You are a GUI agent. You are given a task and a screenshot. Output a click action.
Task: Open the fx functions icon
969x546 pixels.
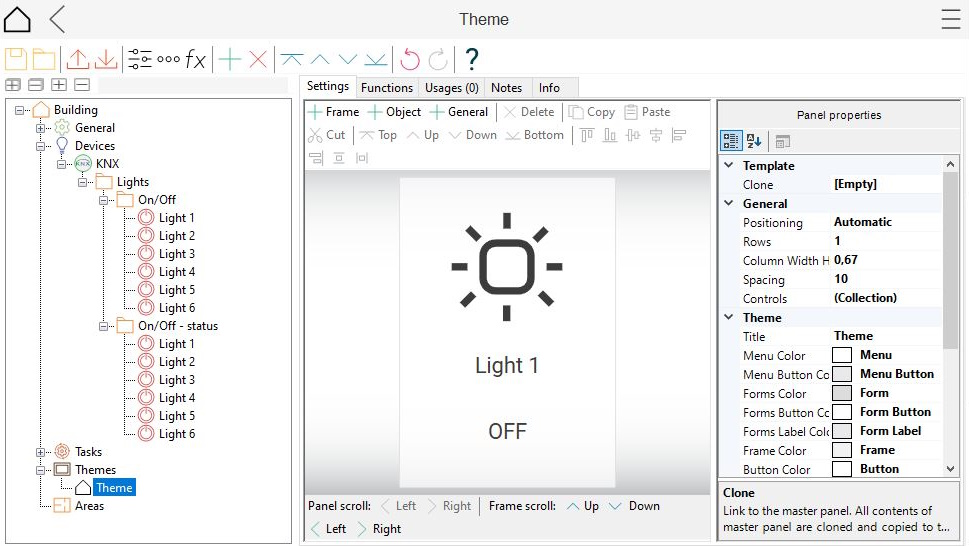click(195, 59)
